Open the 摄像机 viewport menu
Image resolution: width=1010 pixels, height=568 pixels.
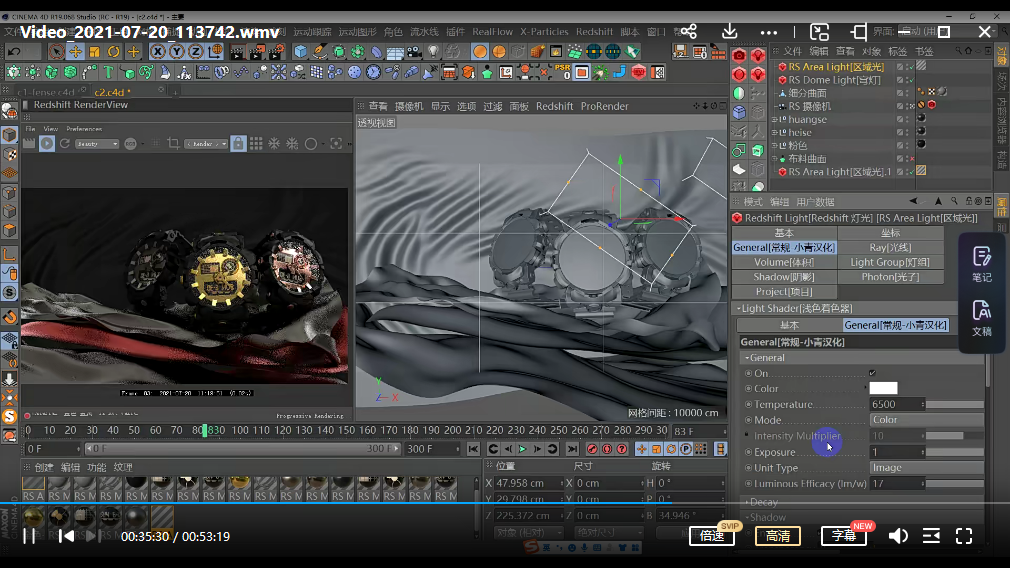click(x=409, y=106)
